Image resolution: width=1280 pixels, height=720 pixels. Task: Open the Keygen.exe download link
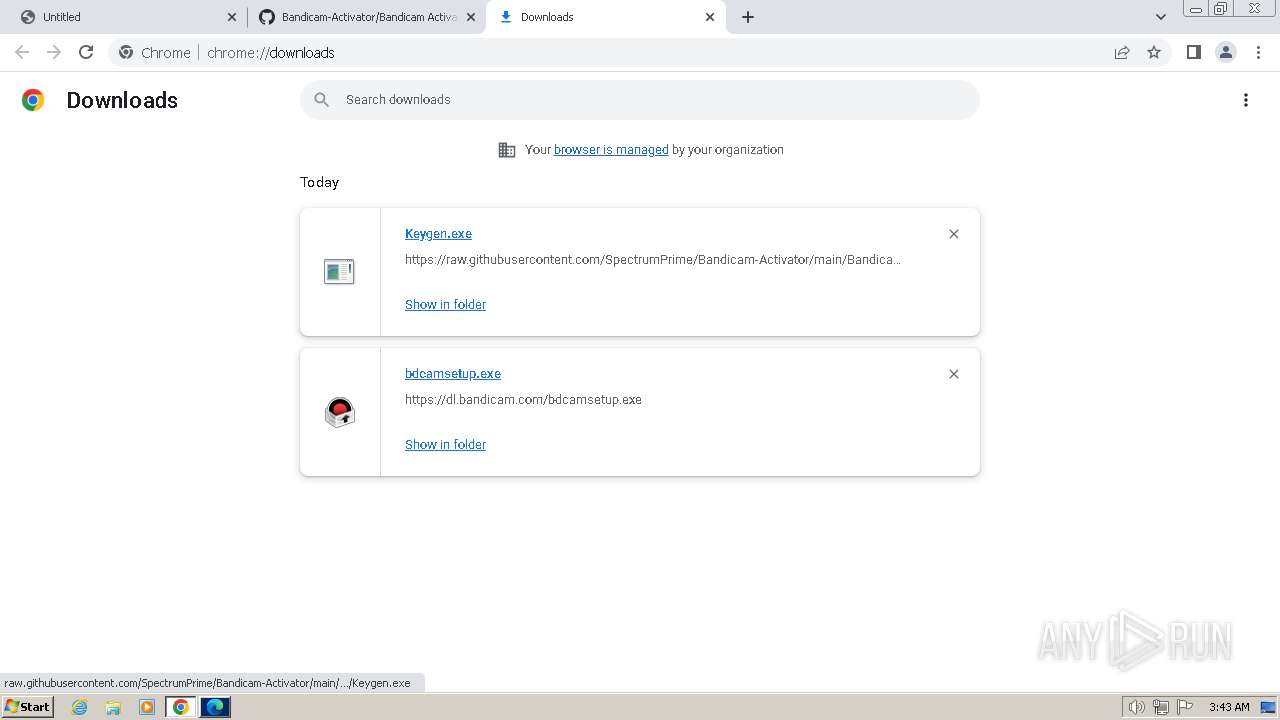point(438,234)
